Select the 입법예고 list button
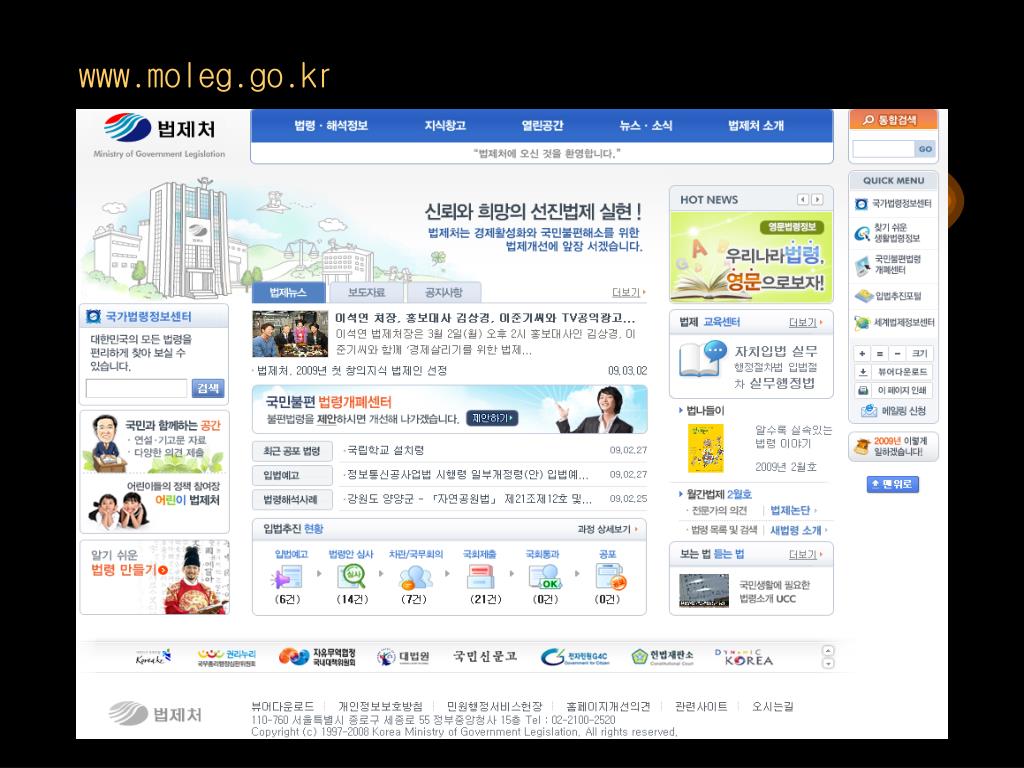This screenshot has height=768, width=1024. (x=292, y=475)
